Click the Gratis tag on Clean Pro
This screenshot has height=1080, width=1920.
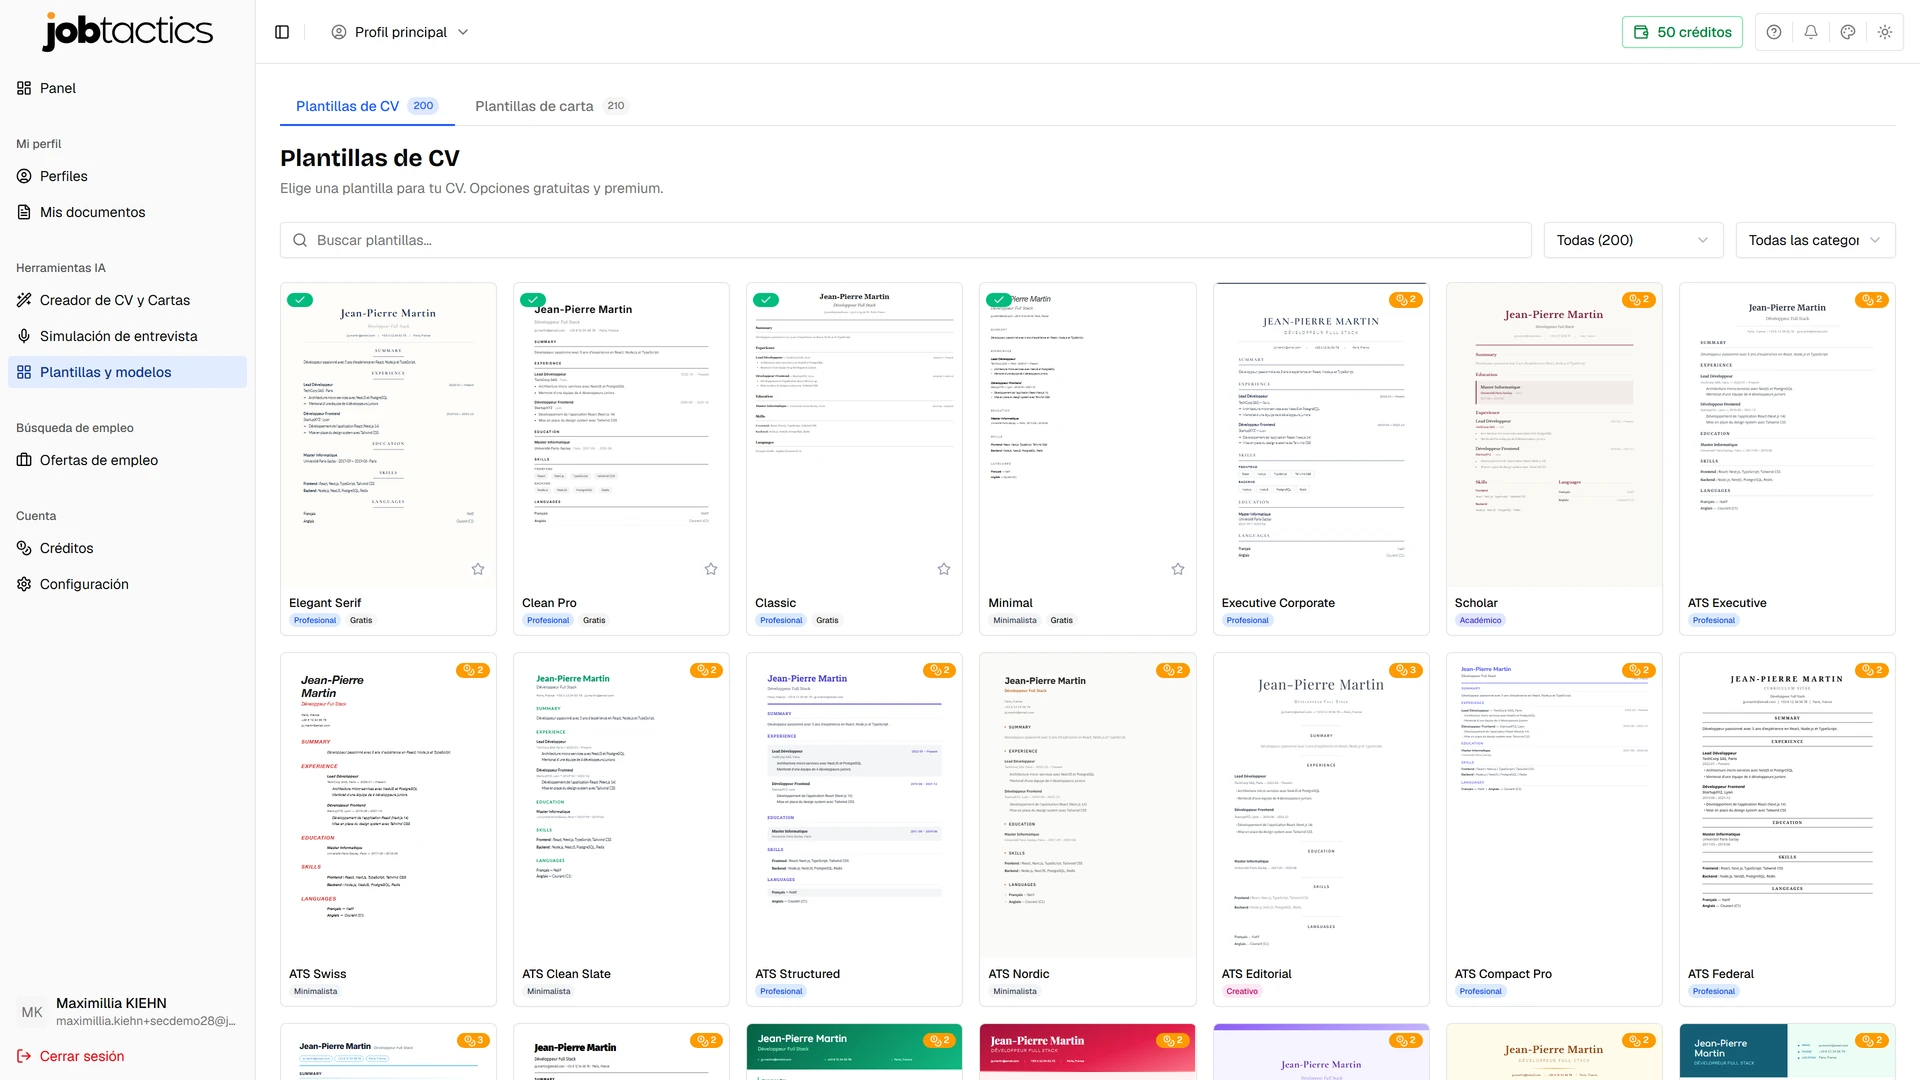click(594, 620)
